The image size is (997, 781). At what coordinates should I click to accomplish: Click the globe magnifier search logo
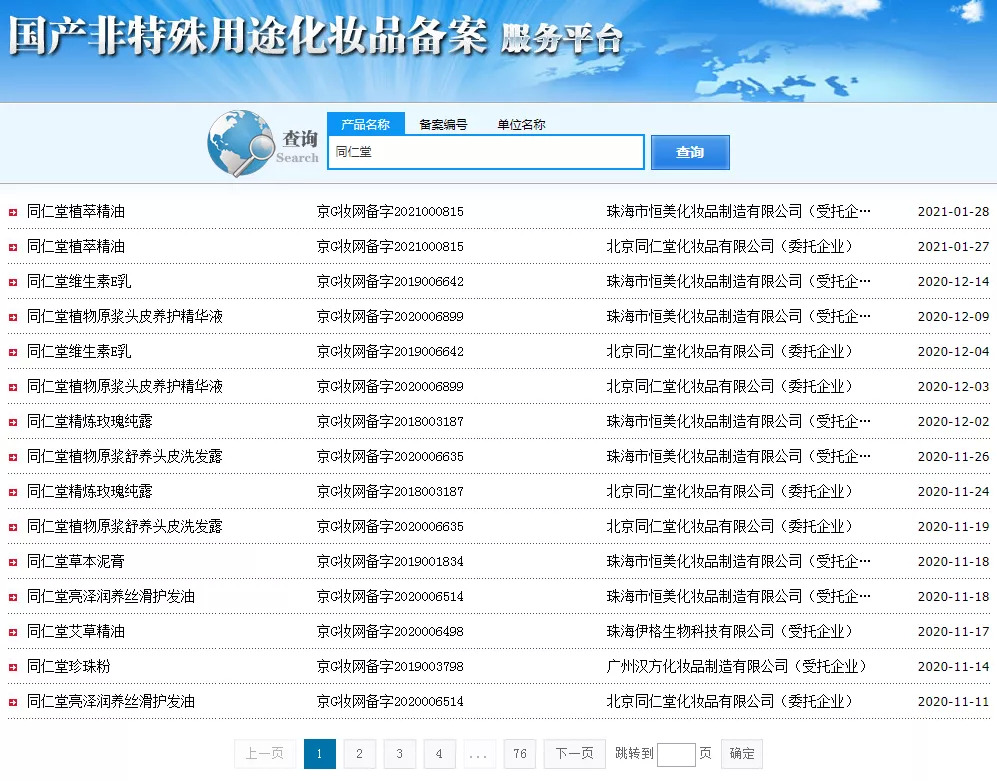tap(240, 143)
